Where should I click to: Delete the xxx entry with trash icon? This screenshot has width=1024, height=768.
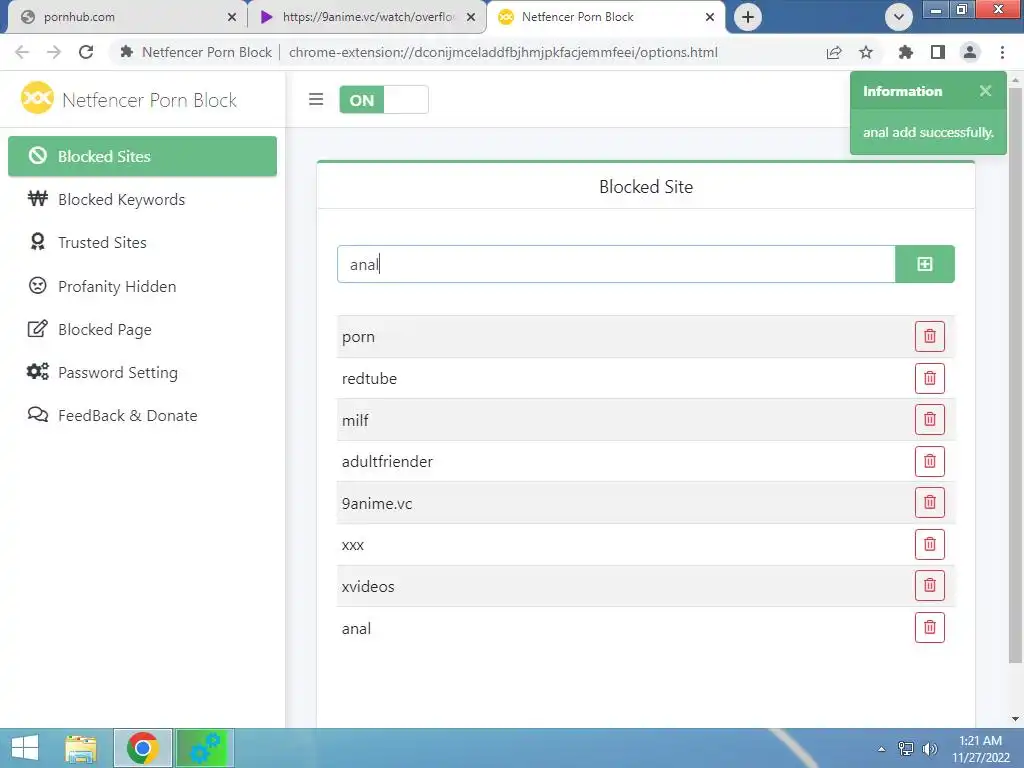pyautogui.click(x=929, y=544)
